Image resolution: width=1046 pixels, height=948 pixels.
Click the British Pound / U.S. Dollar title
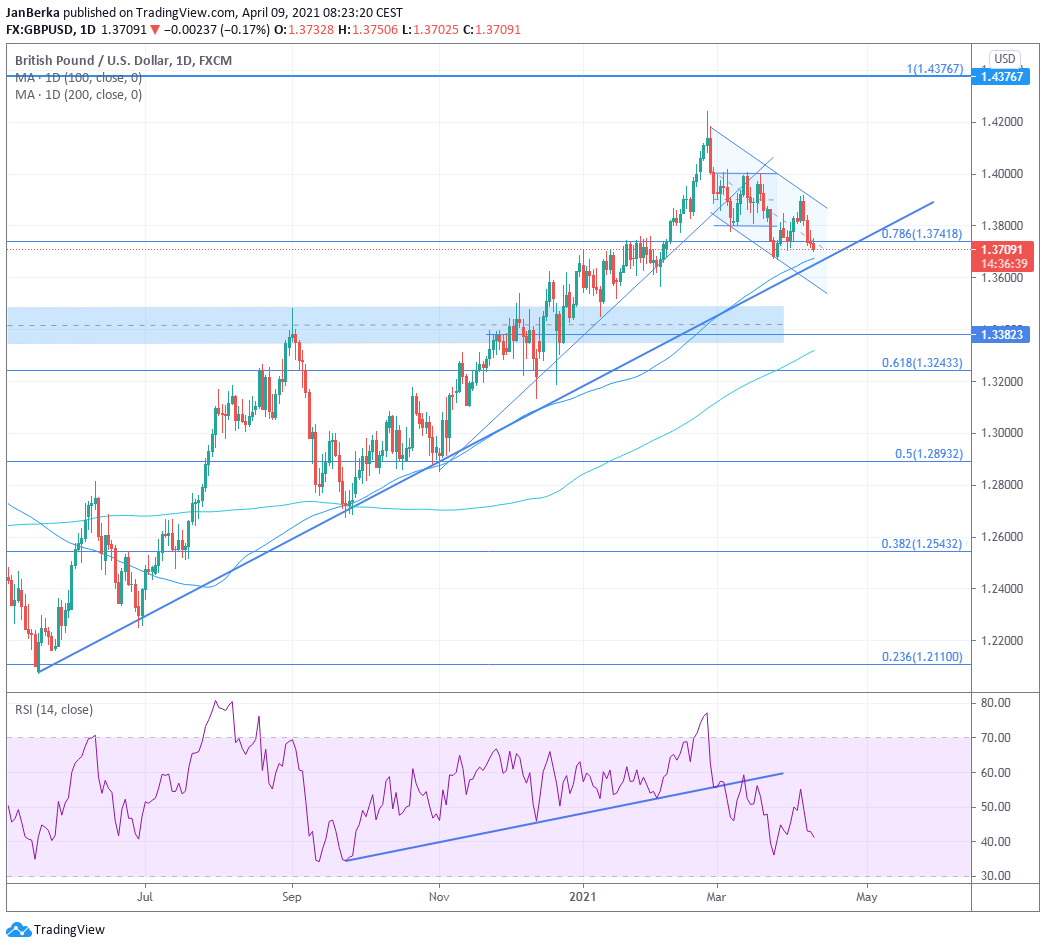pyautogui.click(x=123, y=61)
